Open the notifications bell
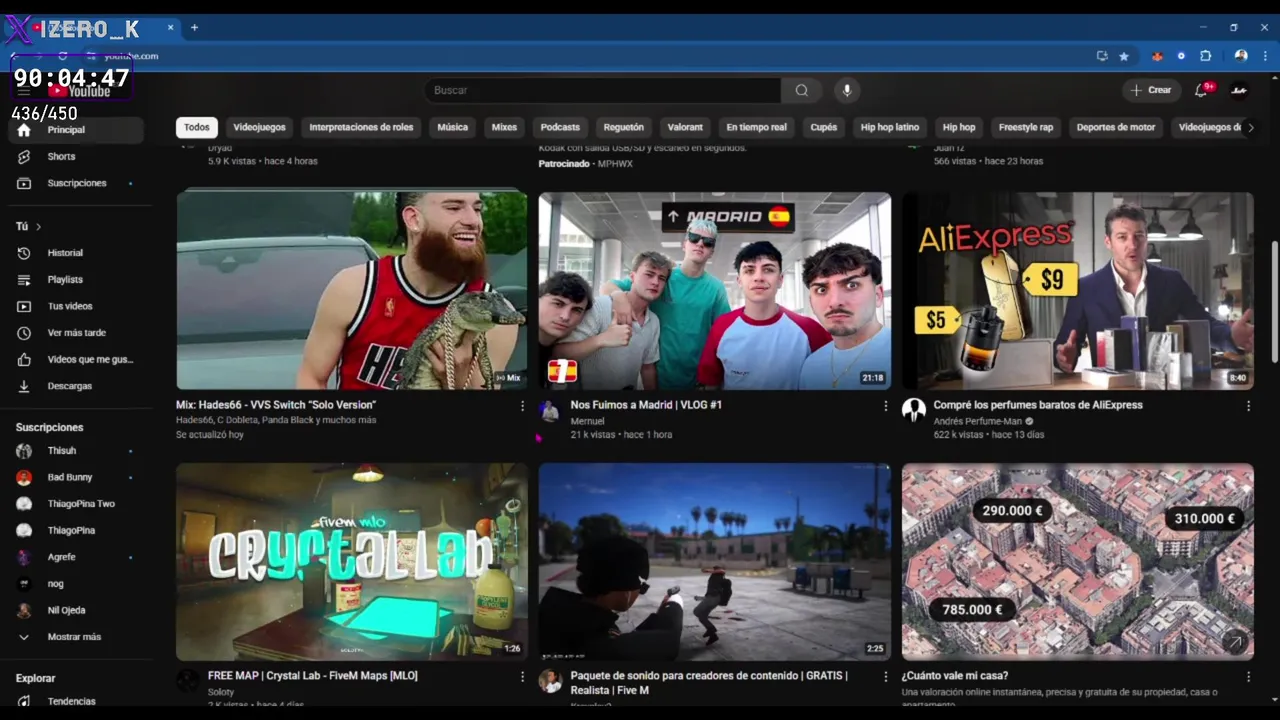The image size is (1280, 720). tap(1202, 90)
